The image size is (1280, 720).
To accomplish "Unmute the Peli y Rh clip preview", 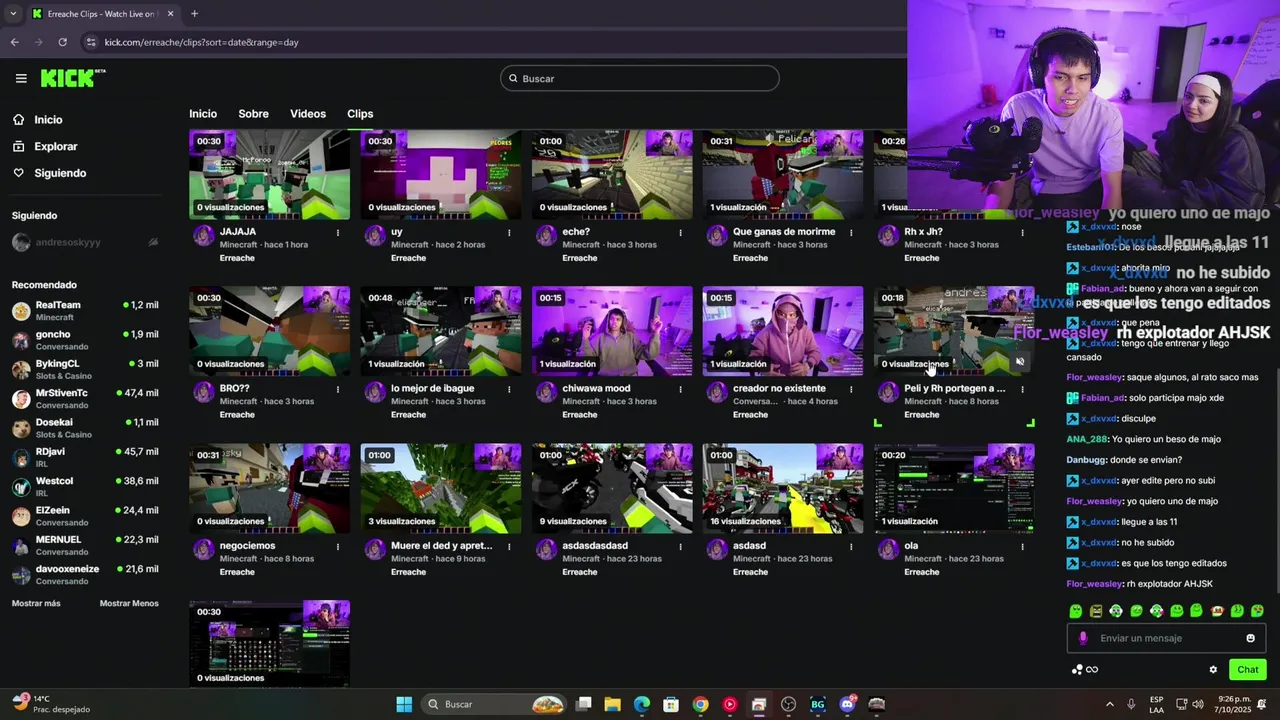I will point(1020,362).
